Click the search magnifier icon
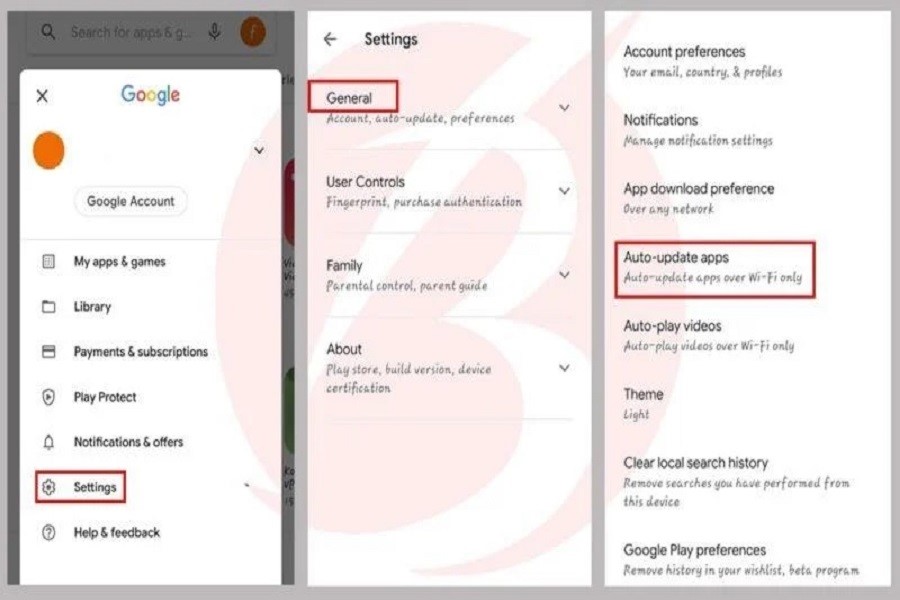This screenshot has width=900, height=600. 48,32
